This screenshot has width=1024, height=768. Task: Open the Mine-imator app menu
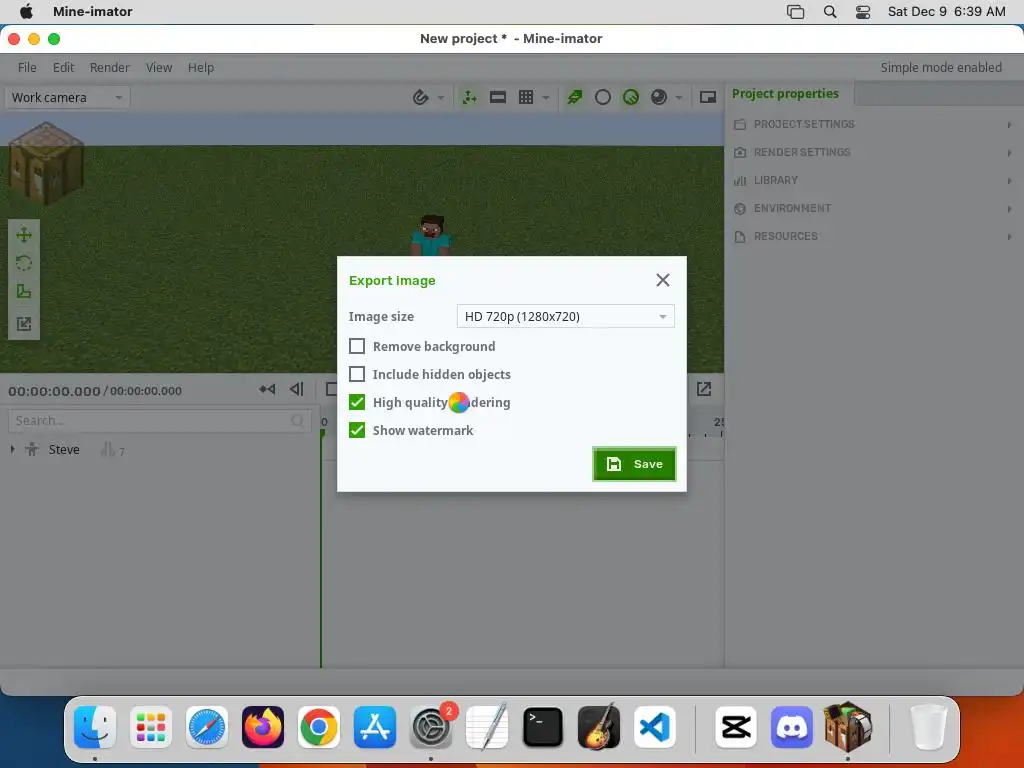93,12
